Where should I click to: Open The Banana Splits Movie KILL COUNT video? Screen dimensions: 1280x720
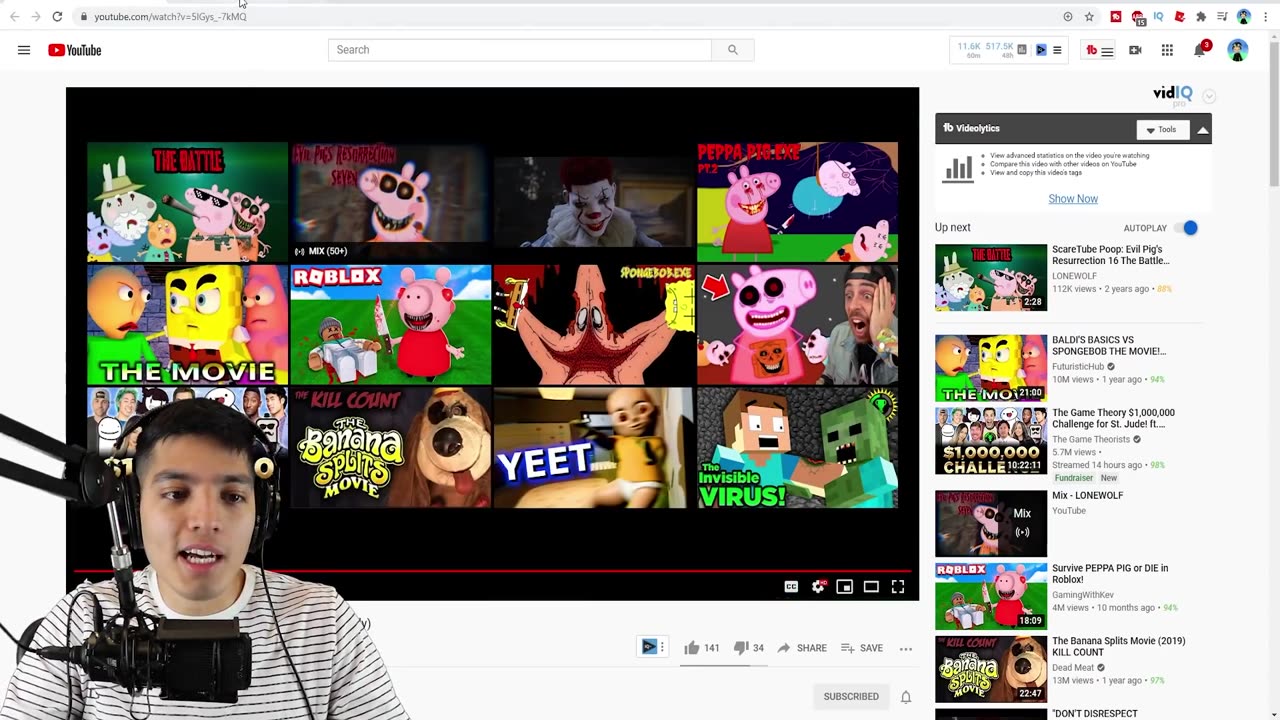point(1118,647)
